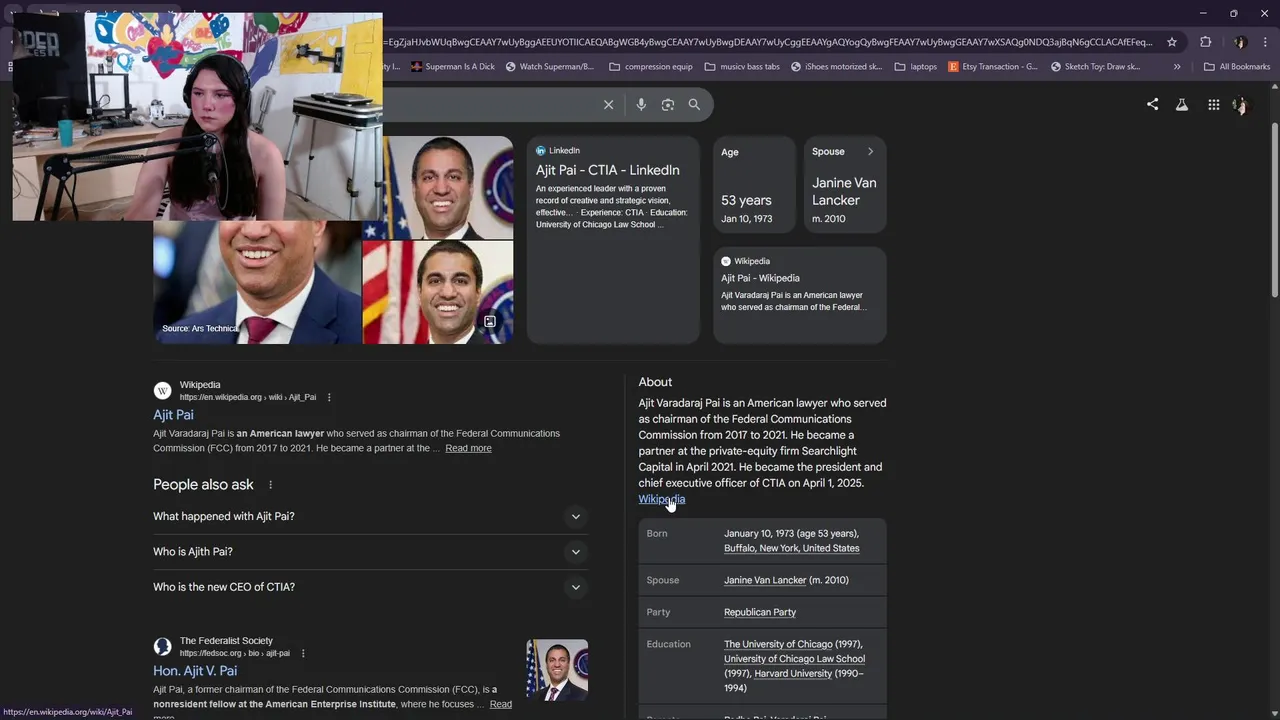Open the iShoes motorized bookmark
Viewport: 1280px width, 720px height.
pos(836,67)
